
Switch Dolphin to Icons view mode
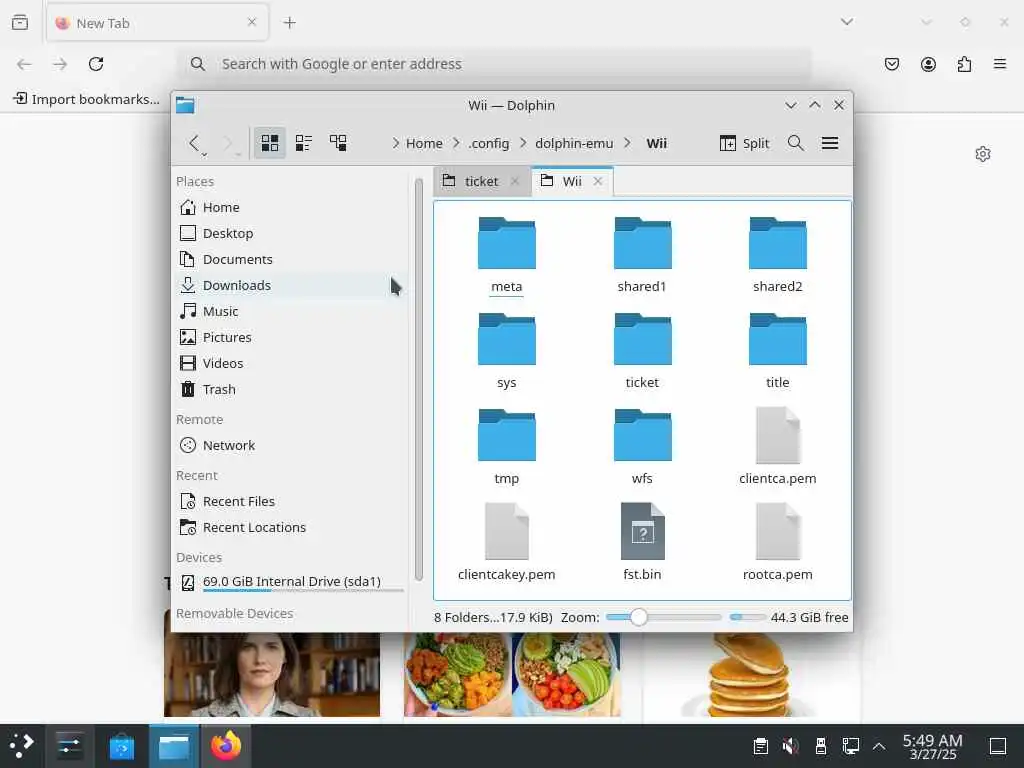click(x=270, y=142)
